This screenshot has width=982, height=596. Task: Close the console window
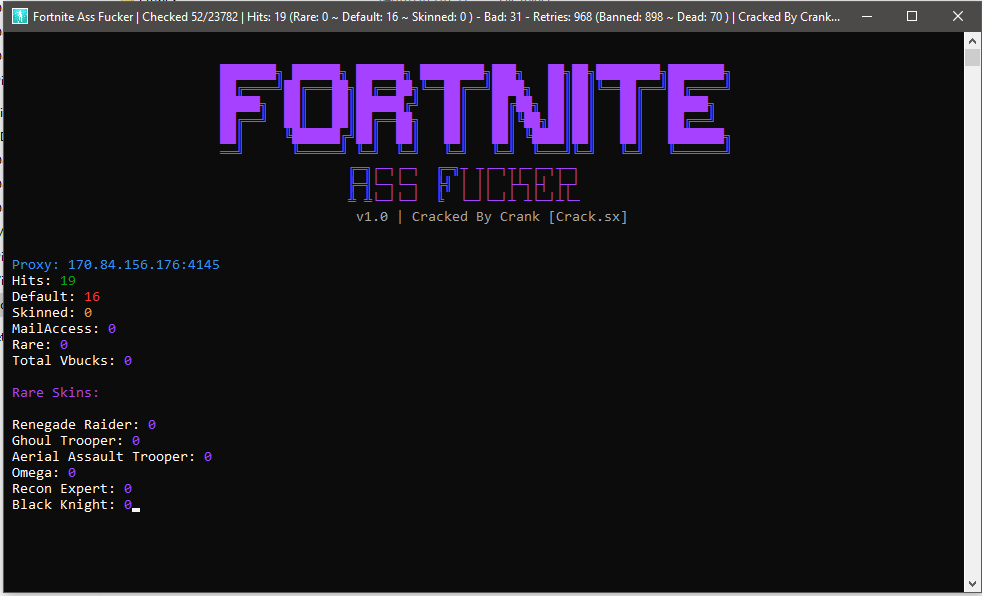pyautogui.click(x=958, y=16)
